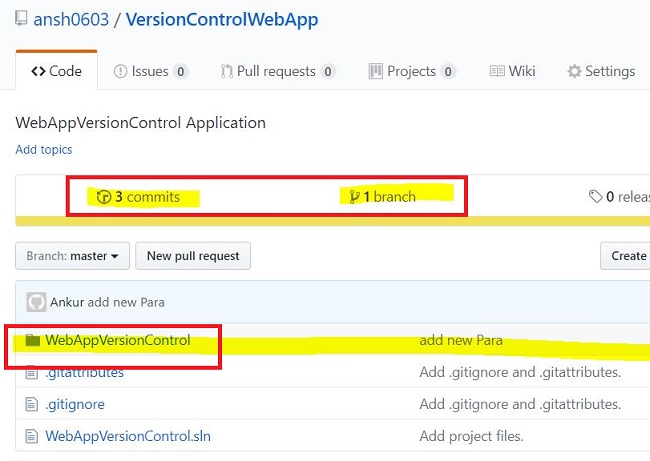Screen dimensions: 650x461
Task: Open the 3 commits link
Action: pos(147,197)
